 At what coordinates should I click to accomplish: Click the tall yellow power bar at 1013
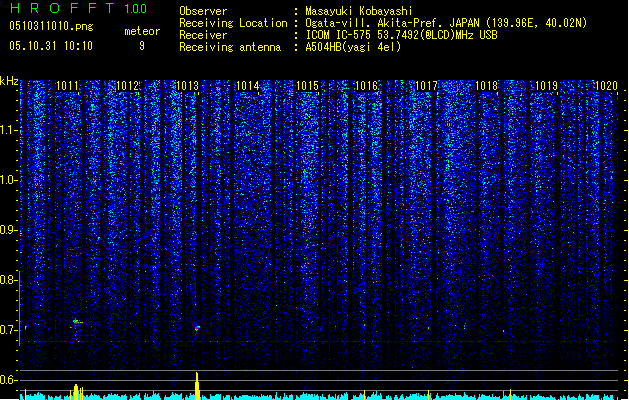coord(197,386)
